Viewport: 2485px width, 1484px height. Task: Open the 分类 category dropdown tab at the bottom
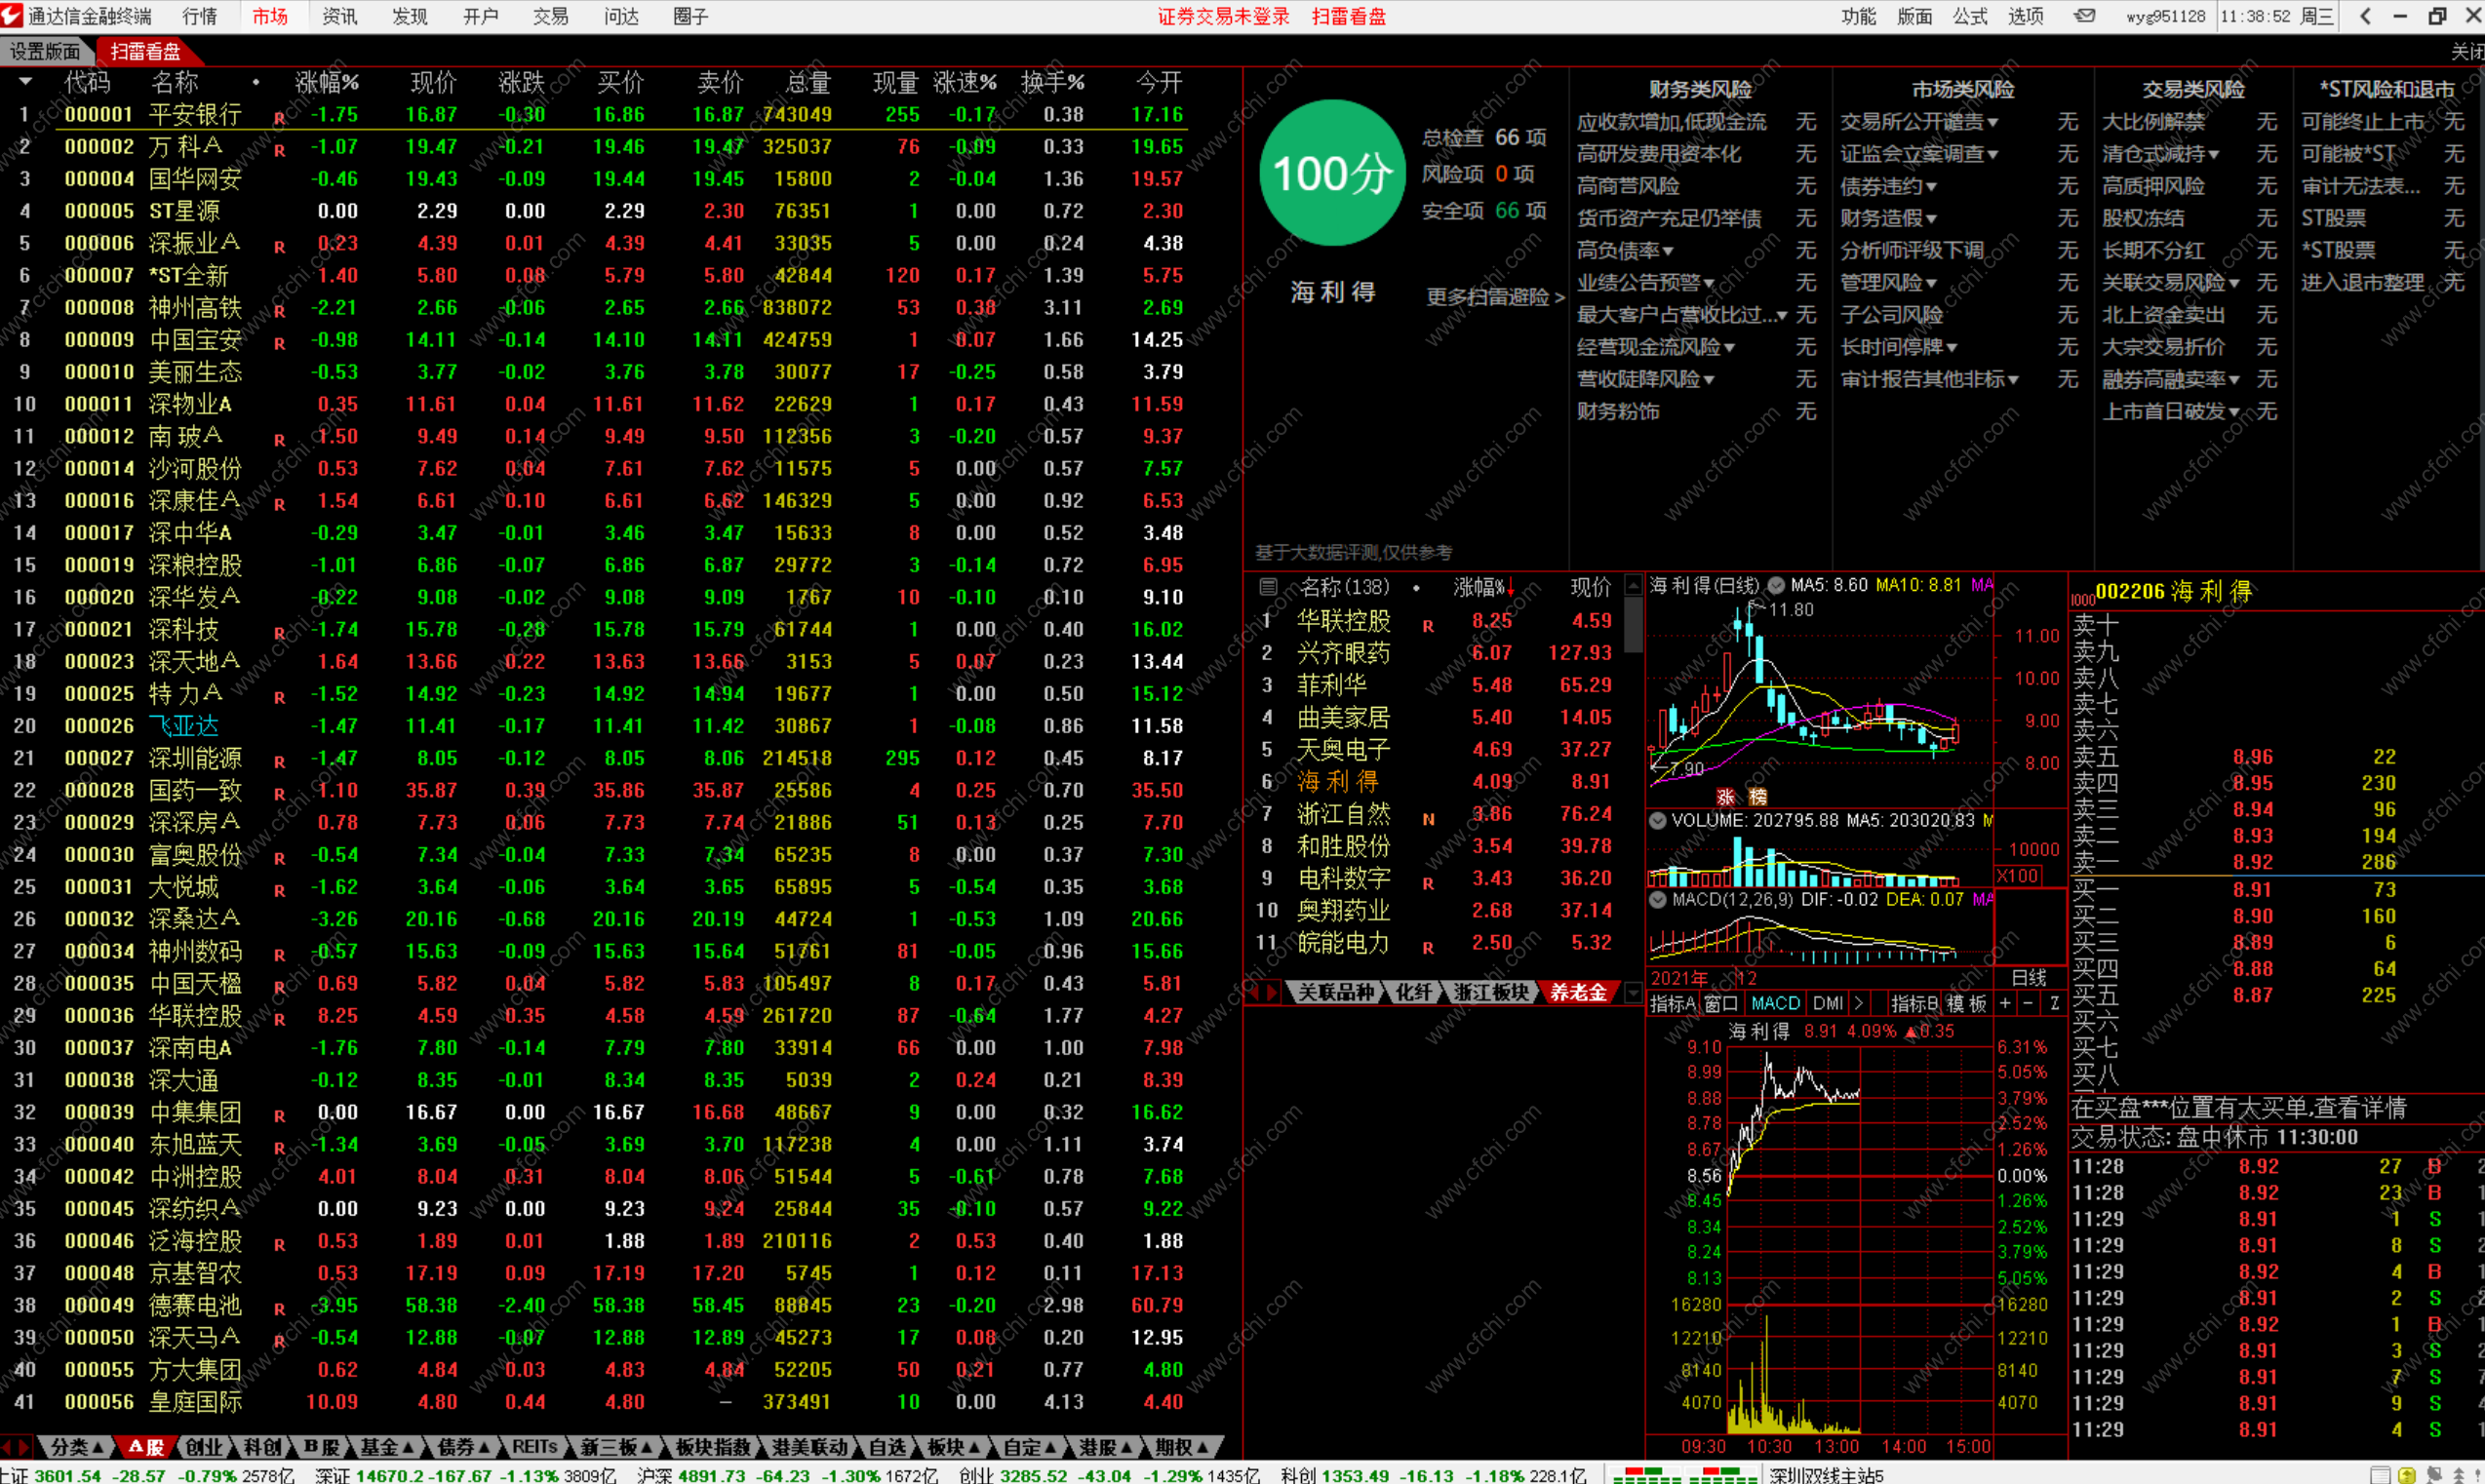pos(77,1447)
